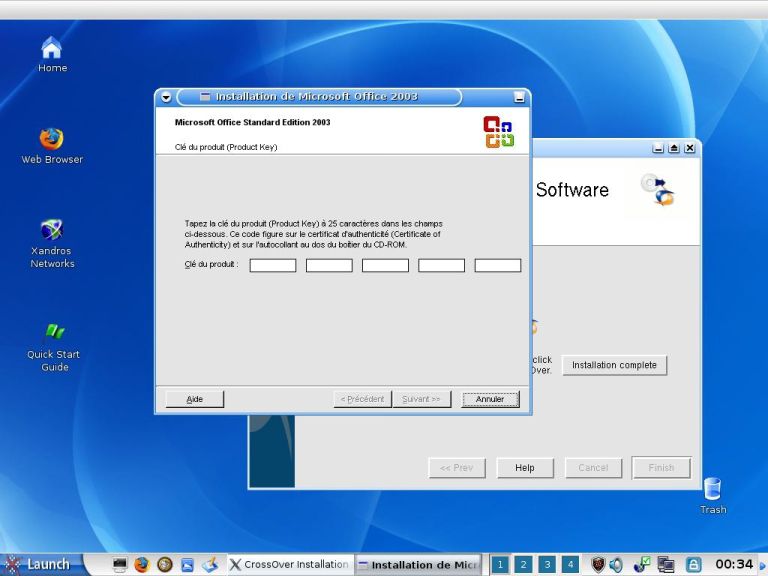Close the CrossOver window

(690, 147)
